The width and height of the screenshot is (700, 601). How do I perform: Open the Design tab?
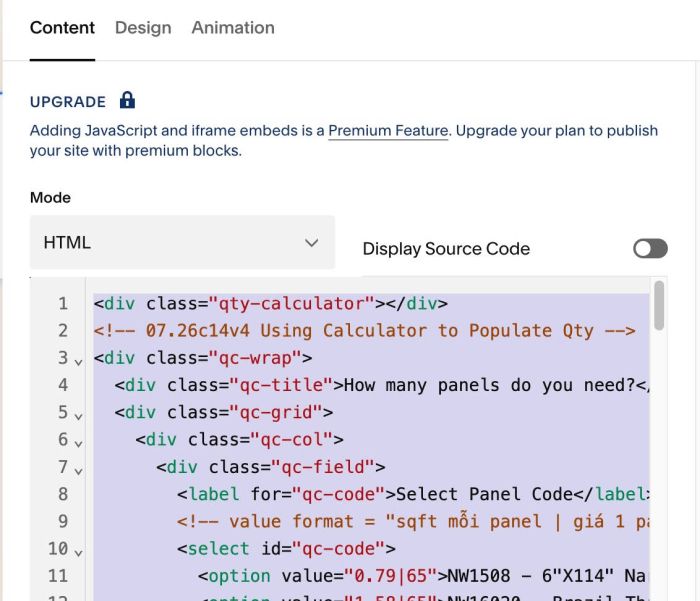pyautogui.click(x=143, y=28)
